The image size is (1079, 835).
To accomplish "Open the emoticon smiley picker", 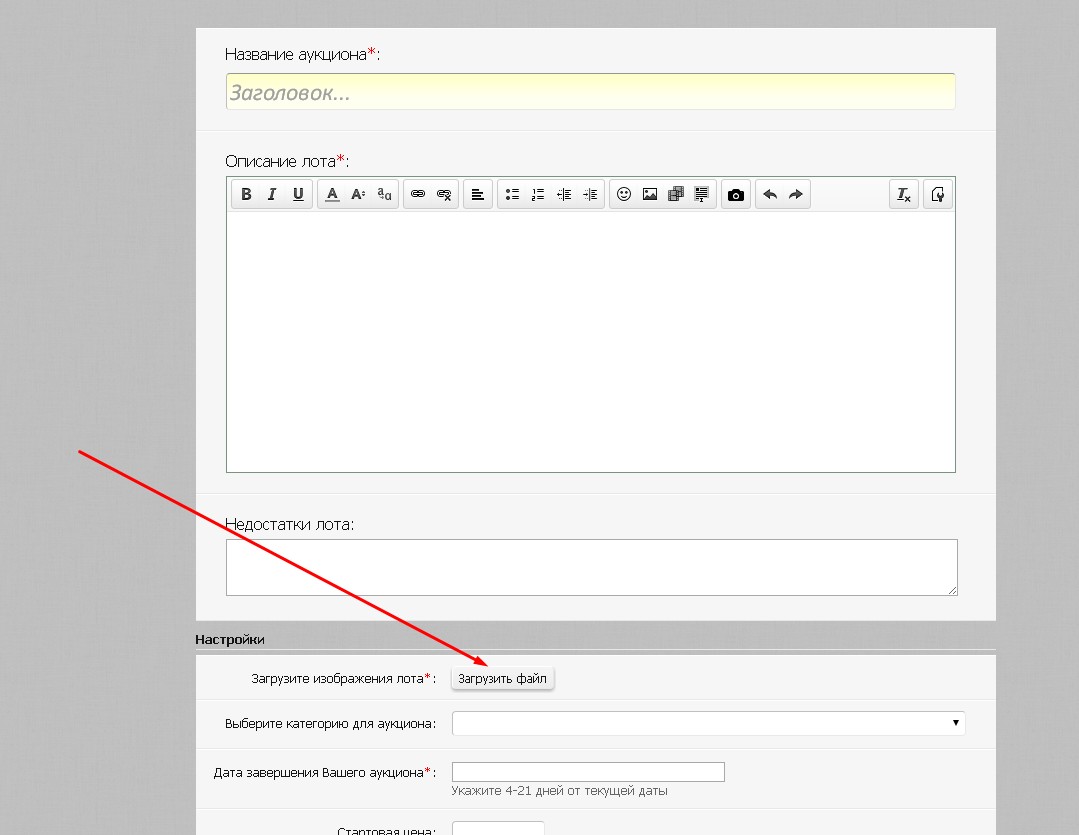I will click(x=624, y=195).
